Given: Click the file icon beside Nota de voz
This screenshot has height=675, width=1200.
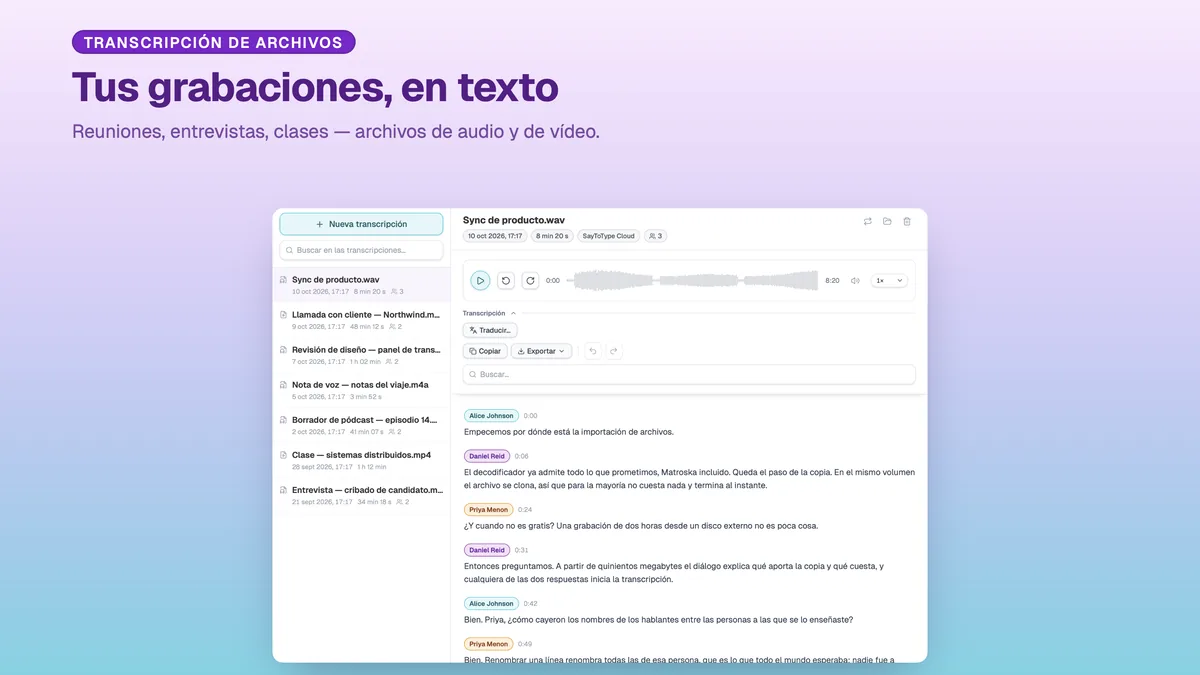Looking at the screenshot, I should pos(284,385).
